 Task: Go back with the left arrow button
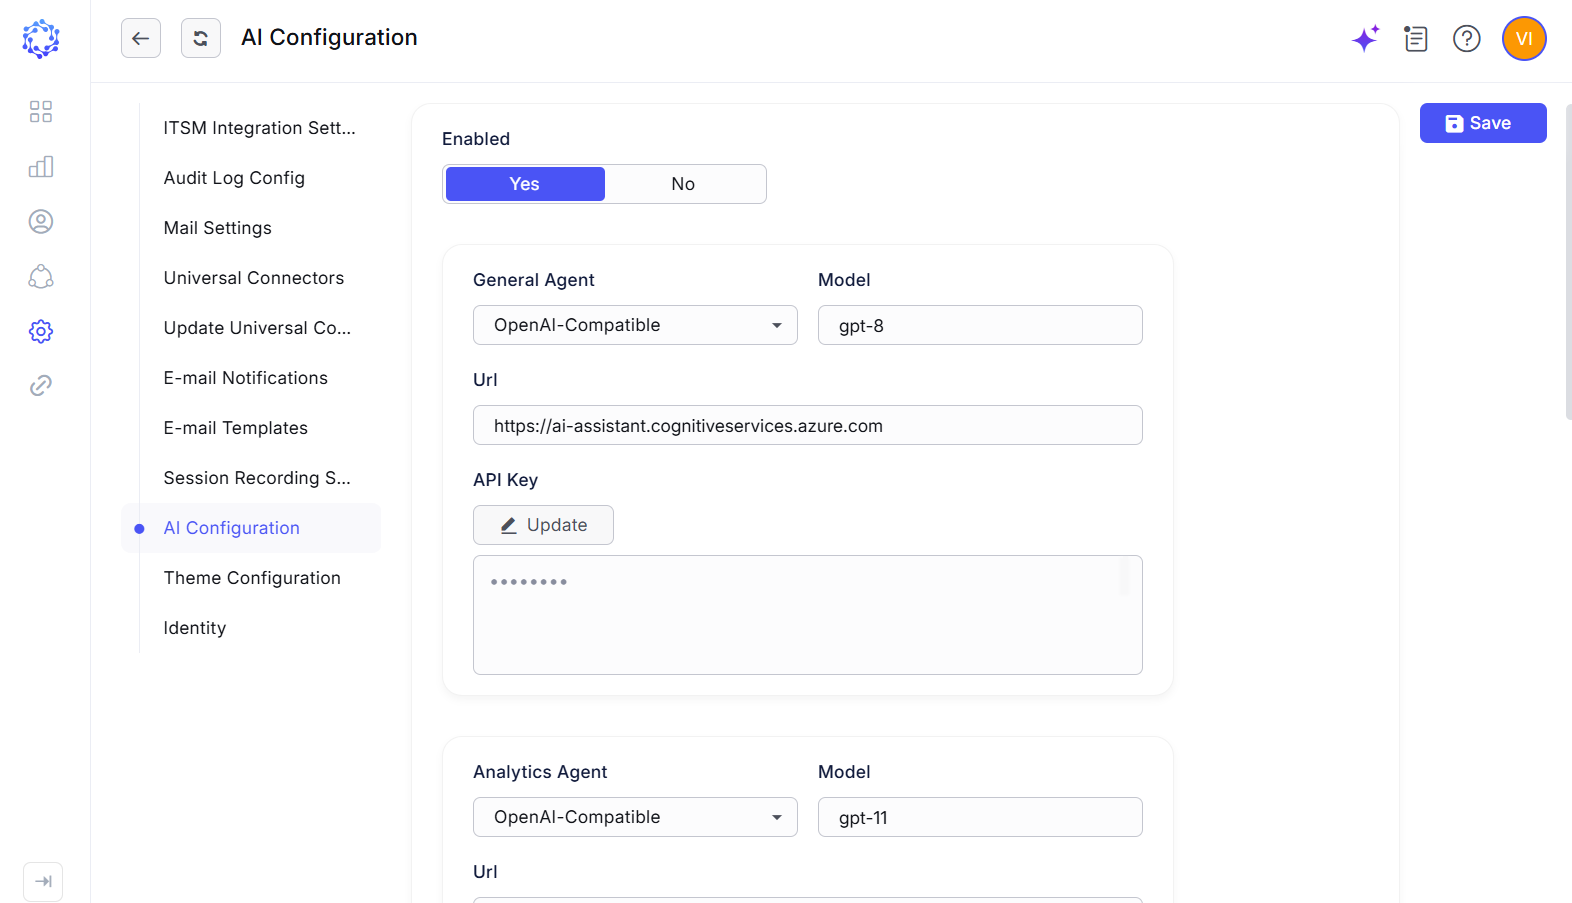[x=141, y=38]
